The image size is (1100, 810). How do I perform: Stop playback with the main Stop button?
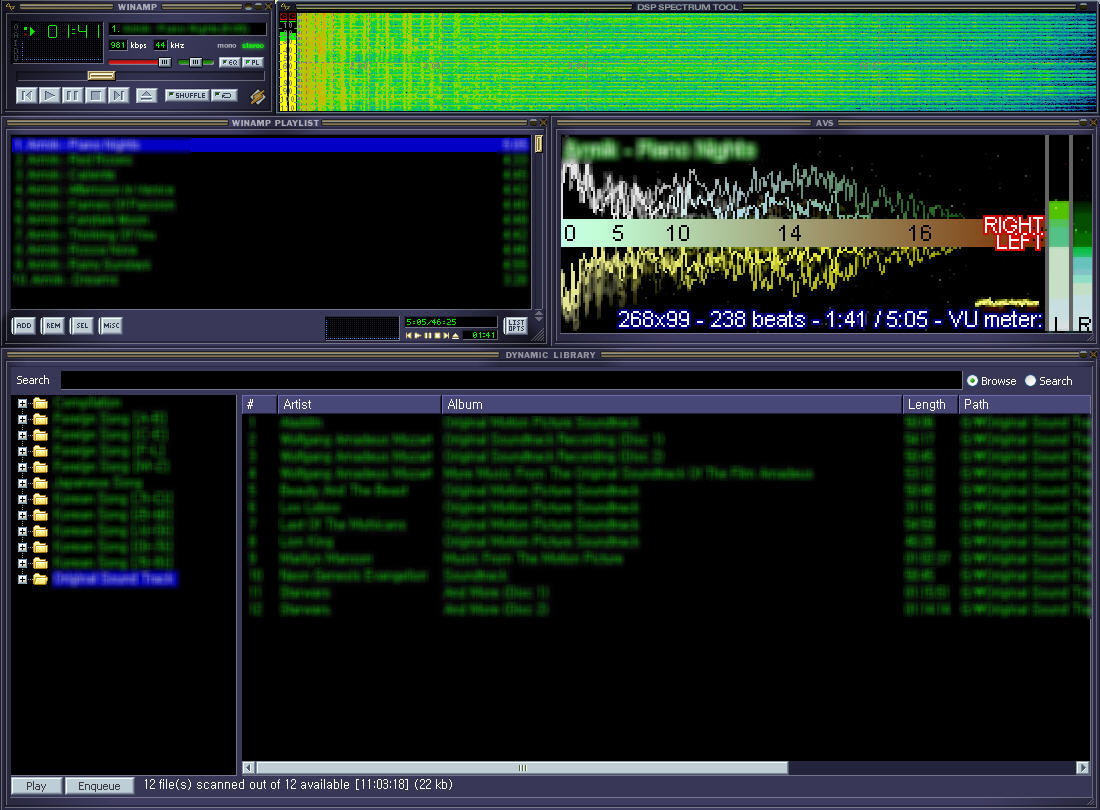pos(95,95)
